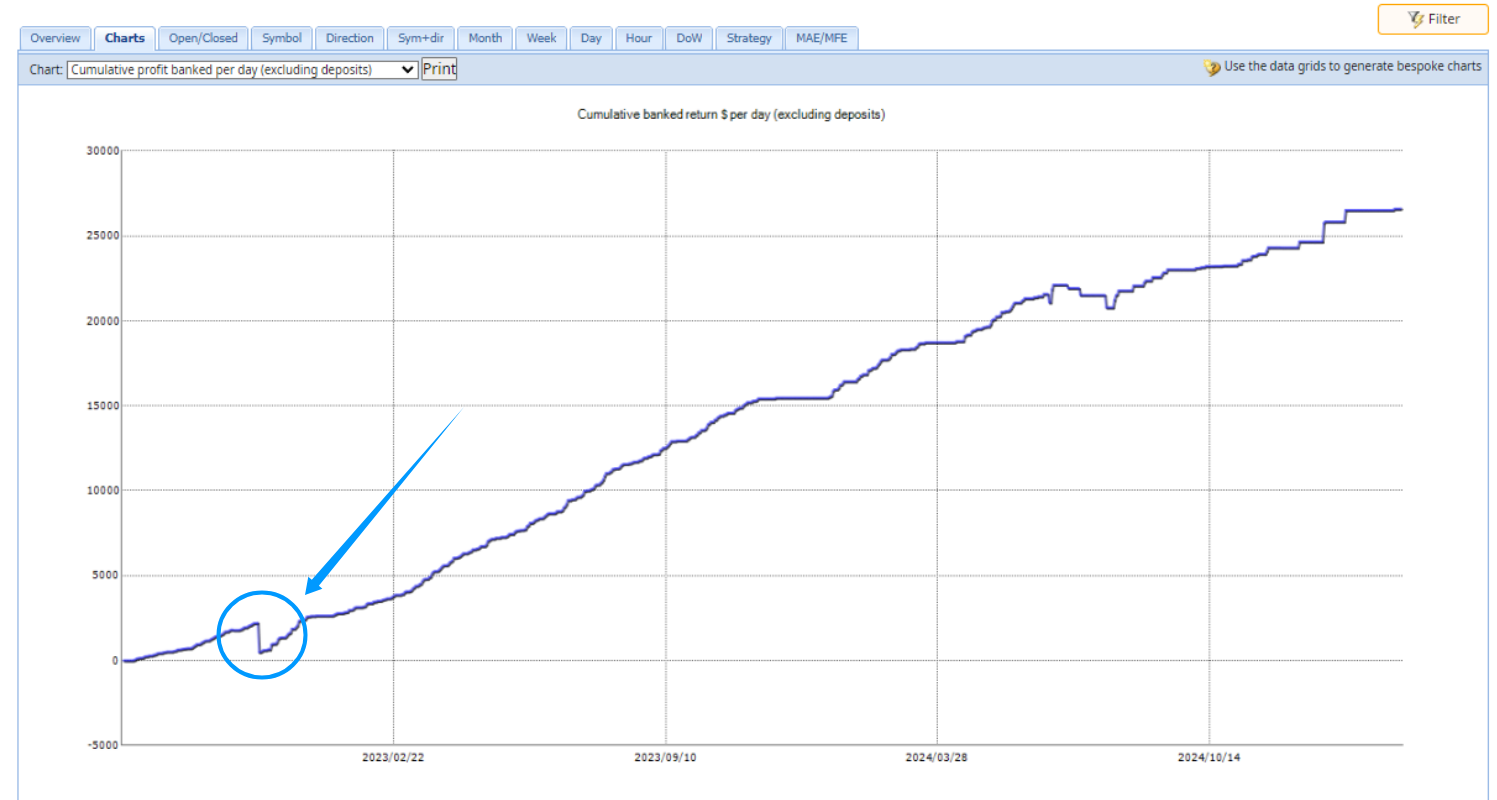This screenshot has width=1497, height=800.
Task: Click the circled drawdown dip on the chart
Action: [260, 636]
